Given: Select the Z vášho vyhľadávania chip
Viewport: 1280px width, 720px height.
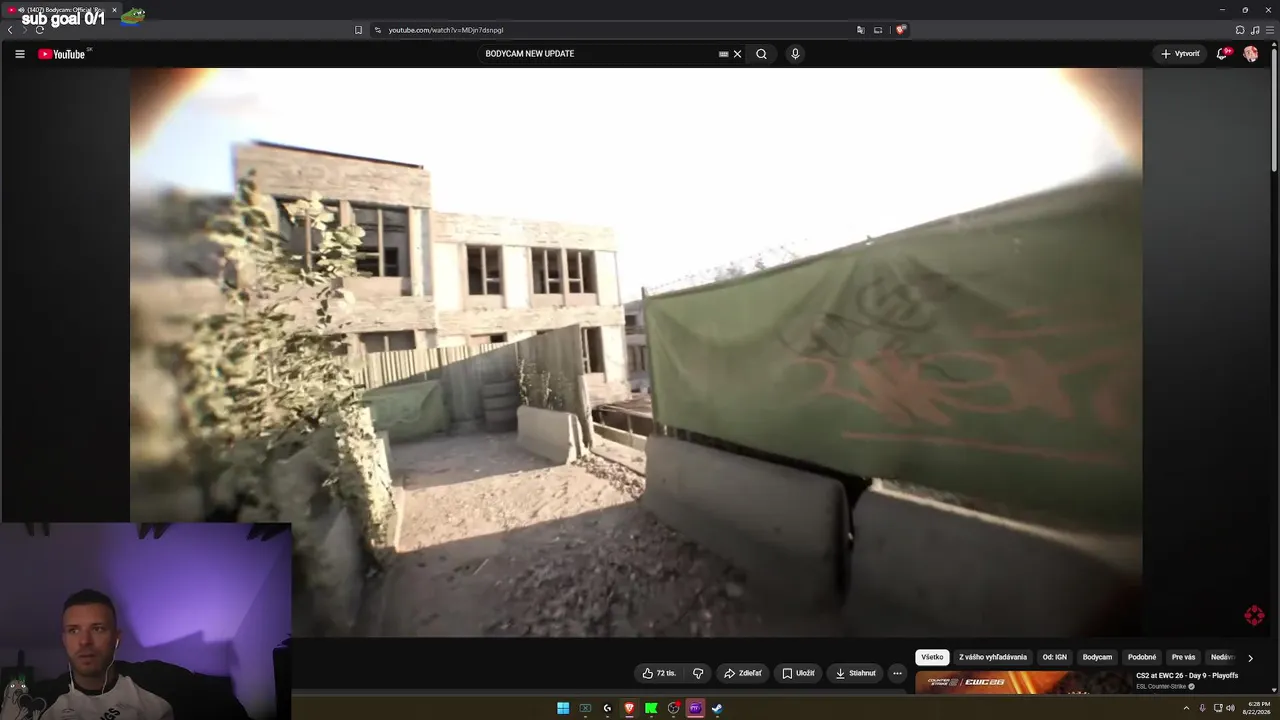Looking at the screenshot, I should (993, 657).
